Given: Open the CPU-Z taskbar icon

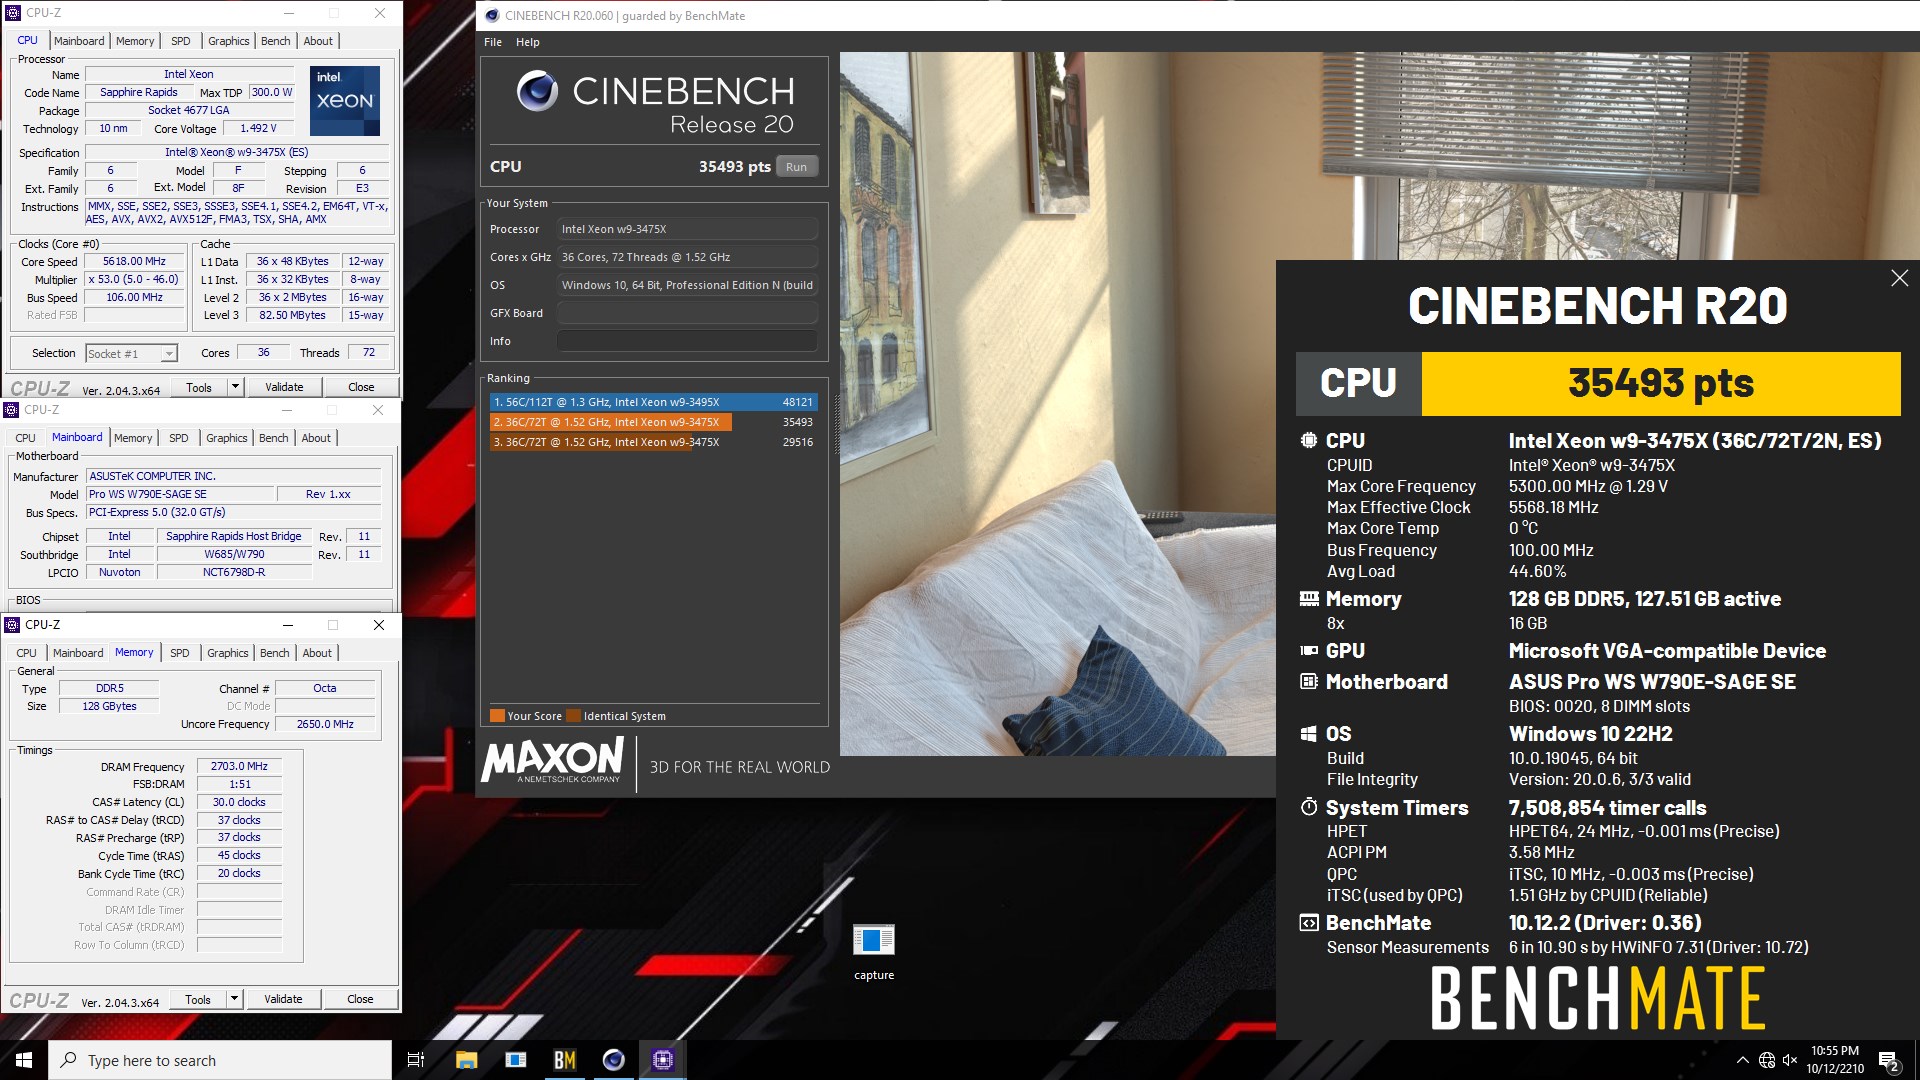Looking at the screenshot, I should point(662,1060).
